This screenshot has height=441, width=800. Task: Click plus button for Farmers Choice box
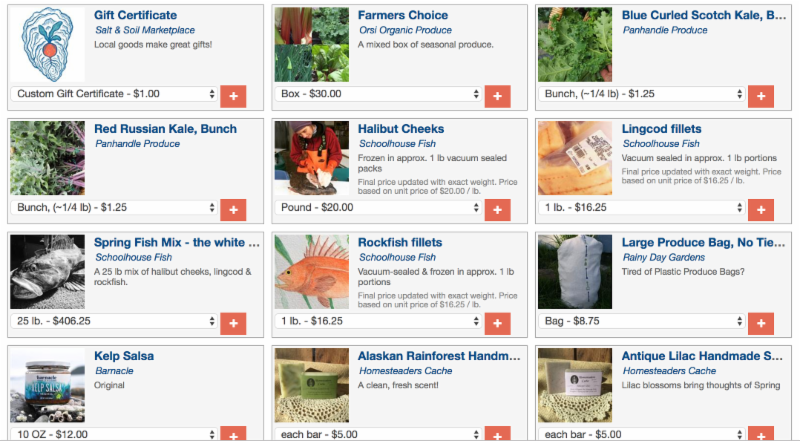coord(497,96)
